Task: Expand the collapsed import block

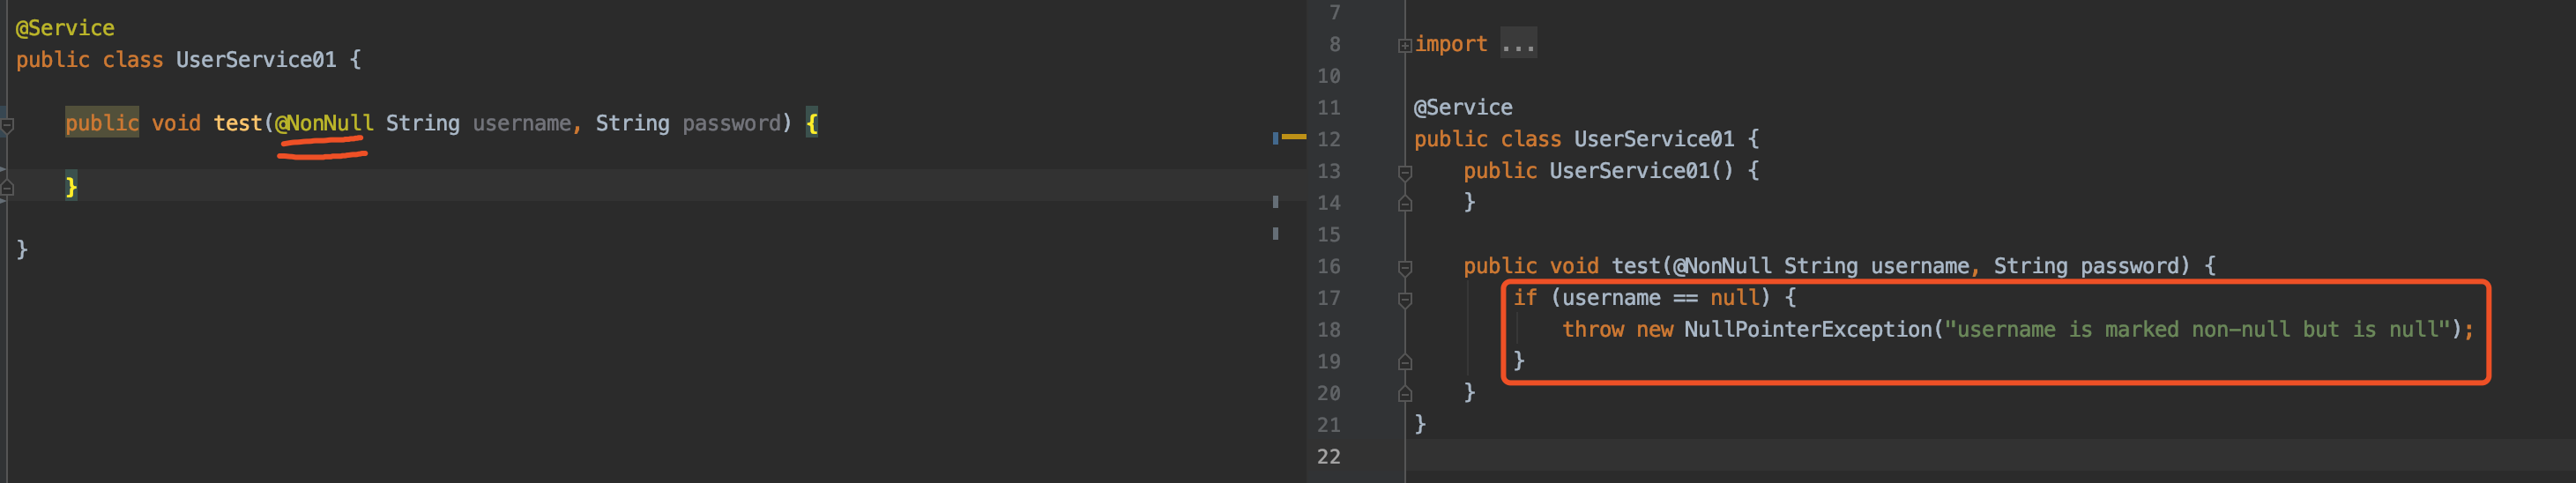Action: (x=1404, y=45)
